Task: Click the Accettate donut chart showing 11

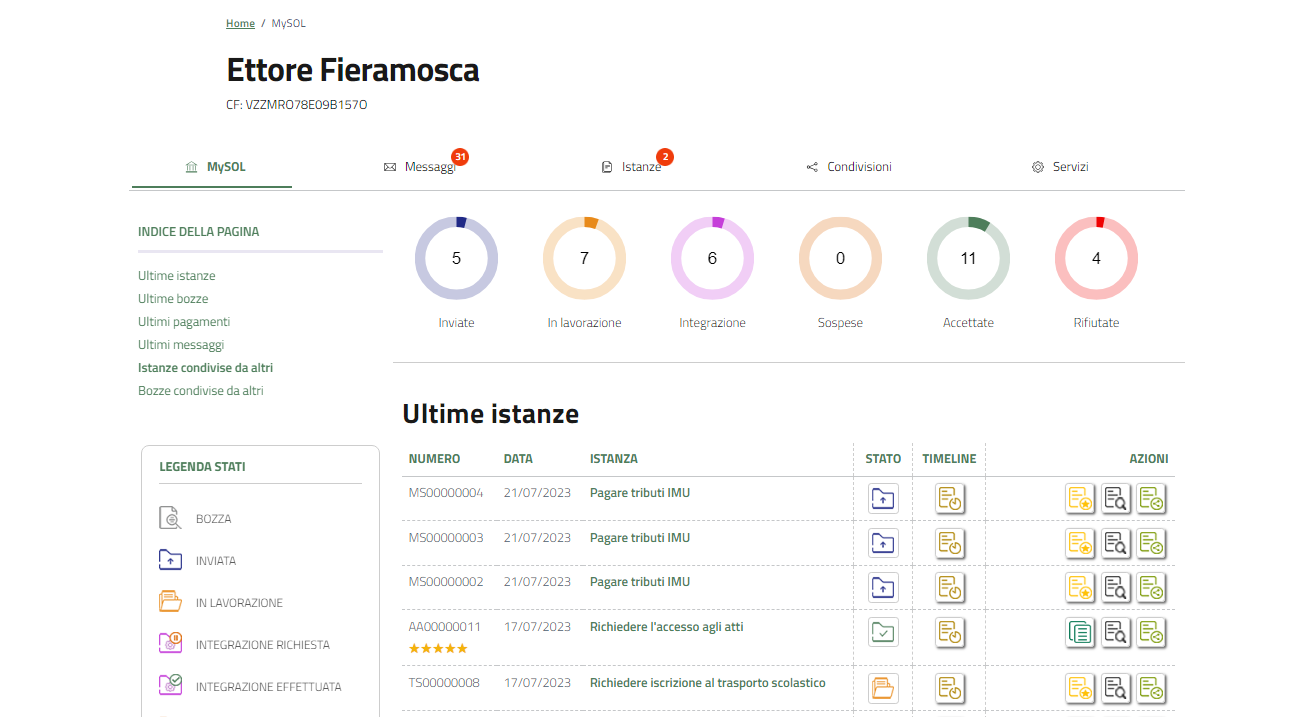Action: click(968, 258)
